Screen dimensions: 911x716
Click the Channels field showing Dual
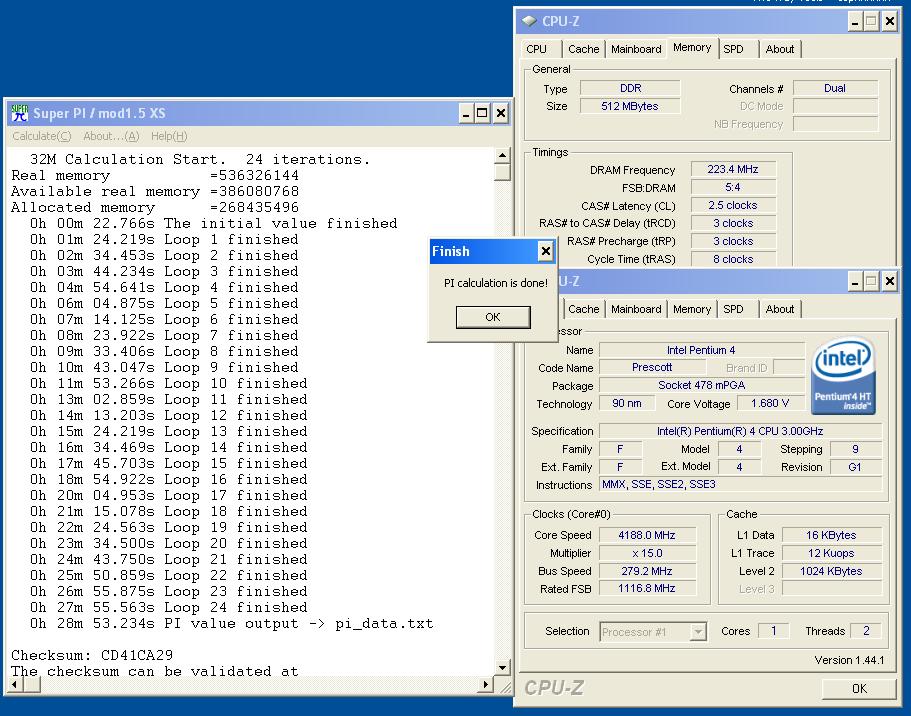pyautogui.click(x=835, y=88)
